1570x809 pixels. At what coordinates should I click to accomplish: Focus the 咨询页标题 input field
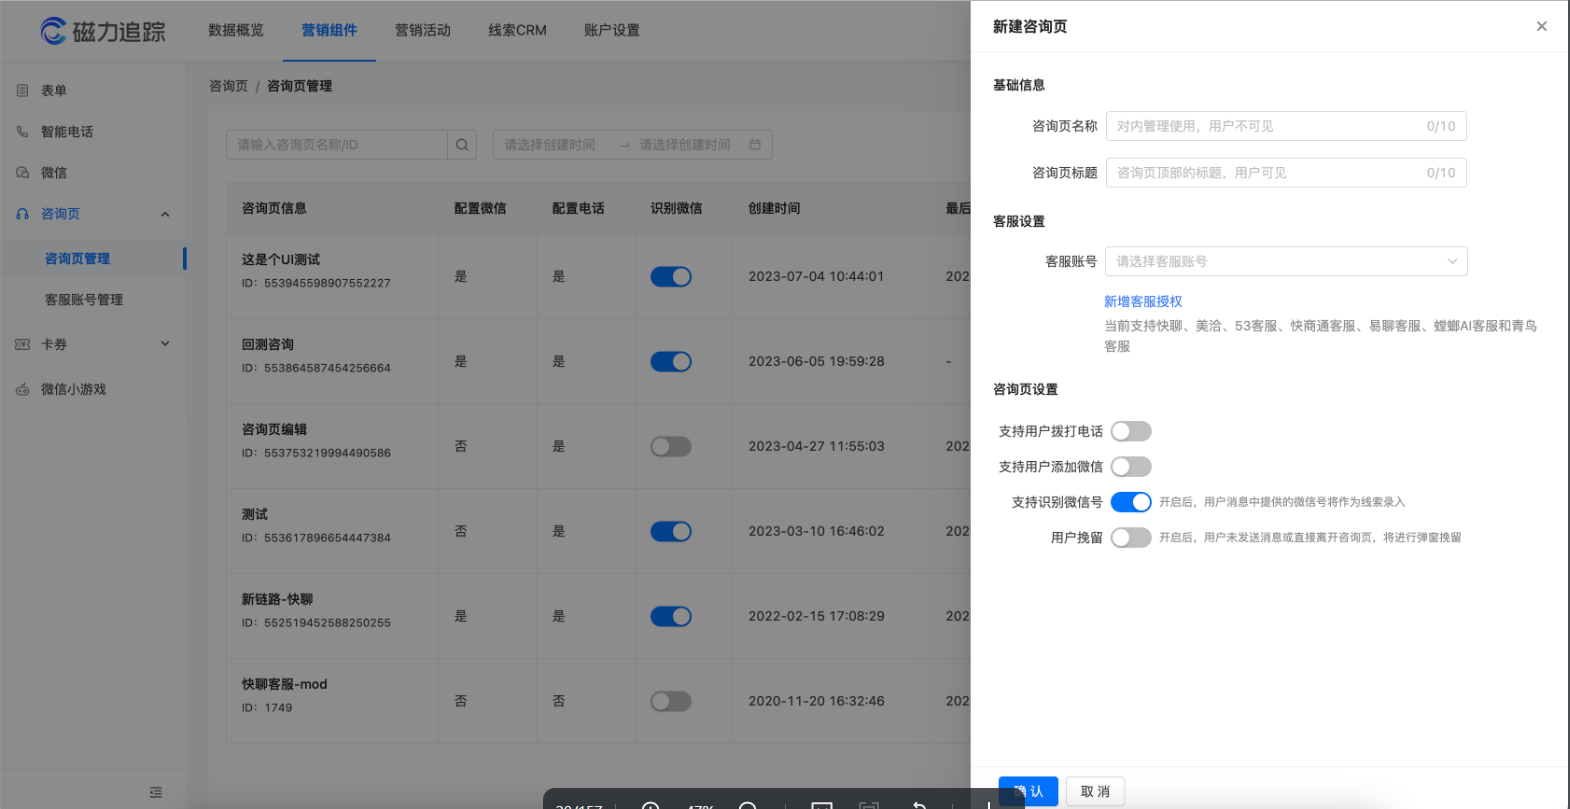pos(1286,173)
